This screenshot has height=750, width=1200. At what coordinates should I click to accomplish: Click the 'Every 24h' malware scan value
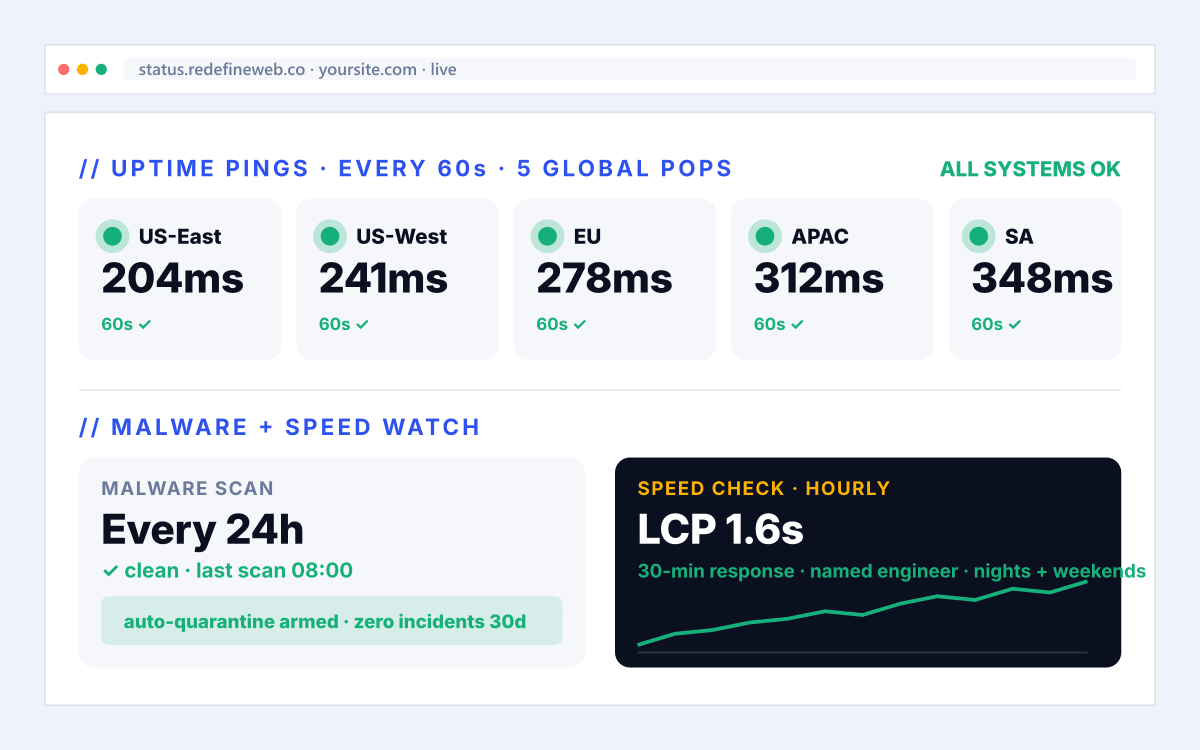click(x=202, y=530)
